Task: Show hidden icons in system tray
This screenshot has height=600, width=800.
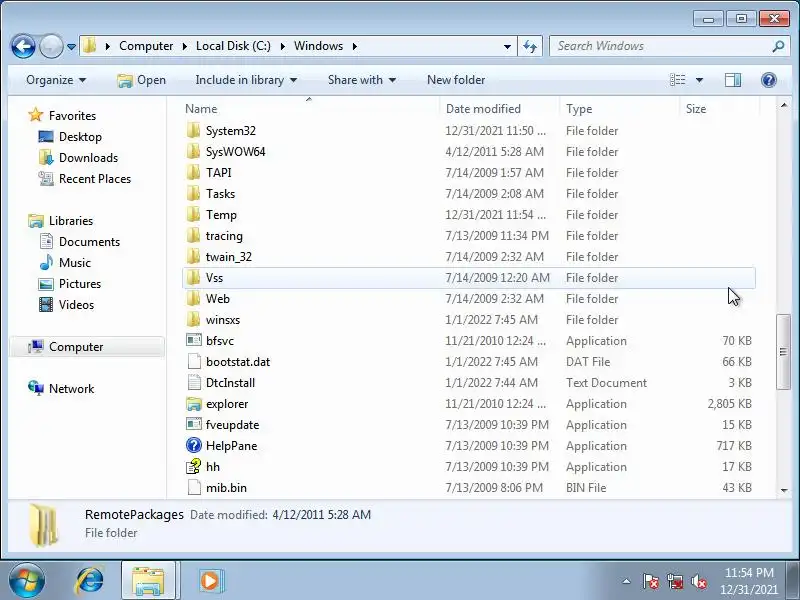Action: pos(627,581)
